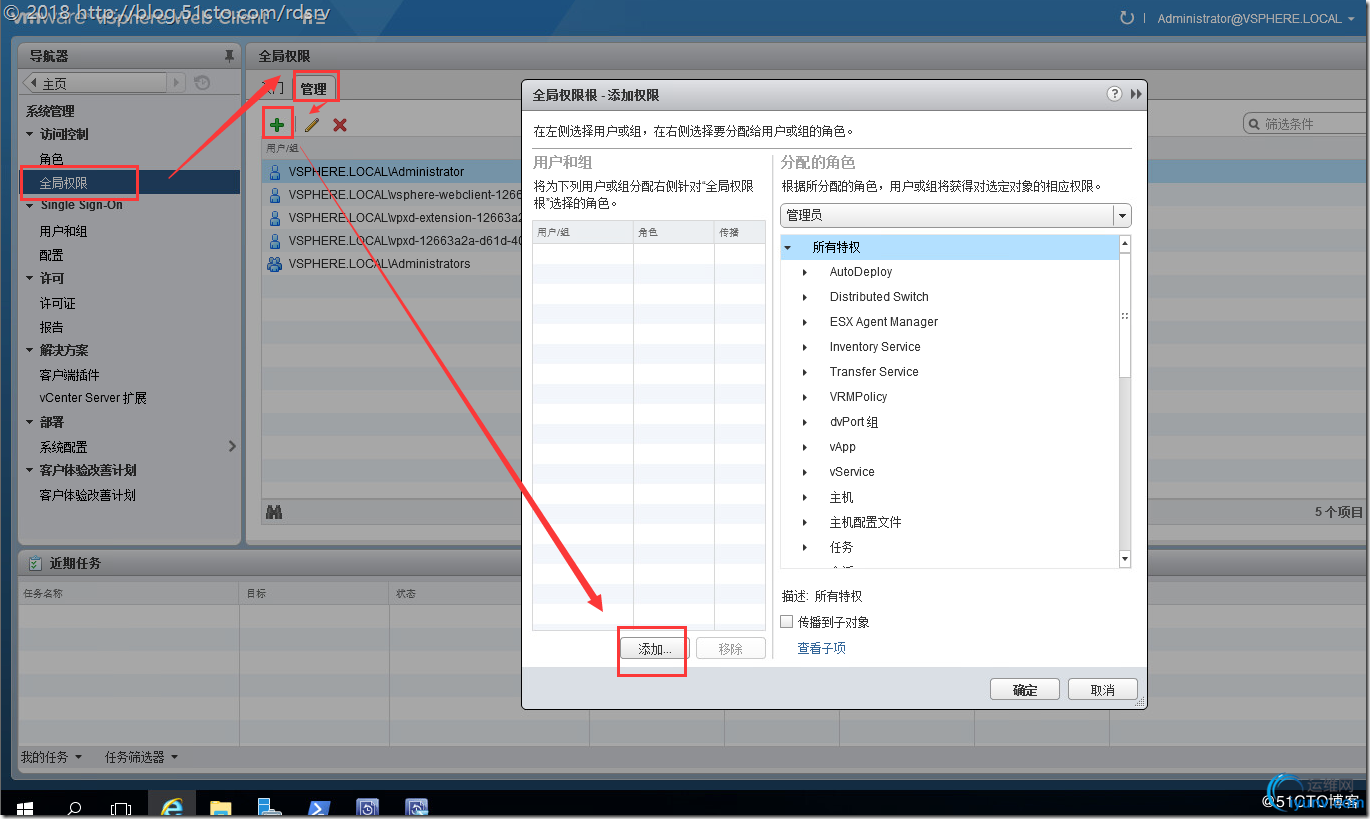The image size is (1370, 819).
Task: Click the group icon of VSPHERE.LOCAL\Administrators row
Action: tap(274, 264)
